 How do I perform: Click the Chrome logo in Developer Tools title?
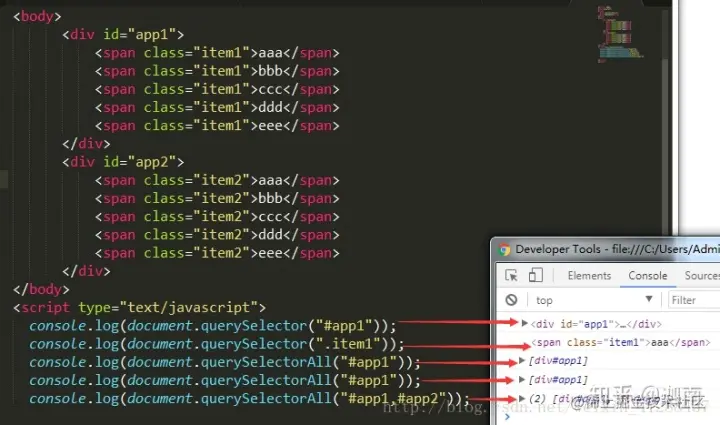pyautogui.click(x=505, y=249)
